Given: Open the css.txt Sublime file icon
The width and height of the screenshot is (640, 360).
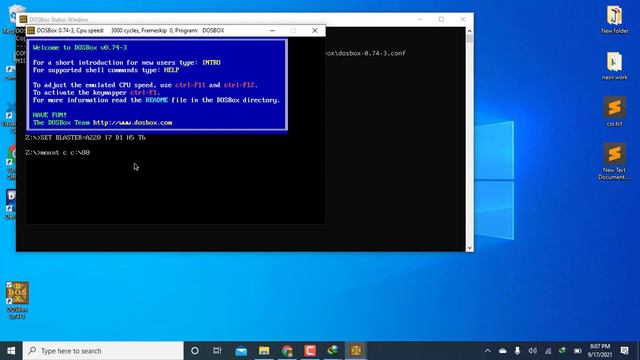Looking at the screenshot, I should click(614, 111).
